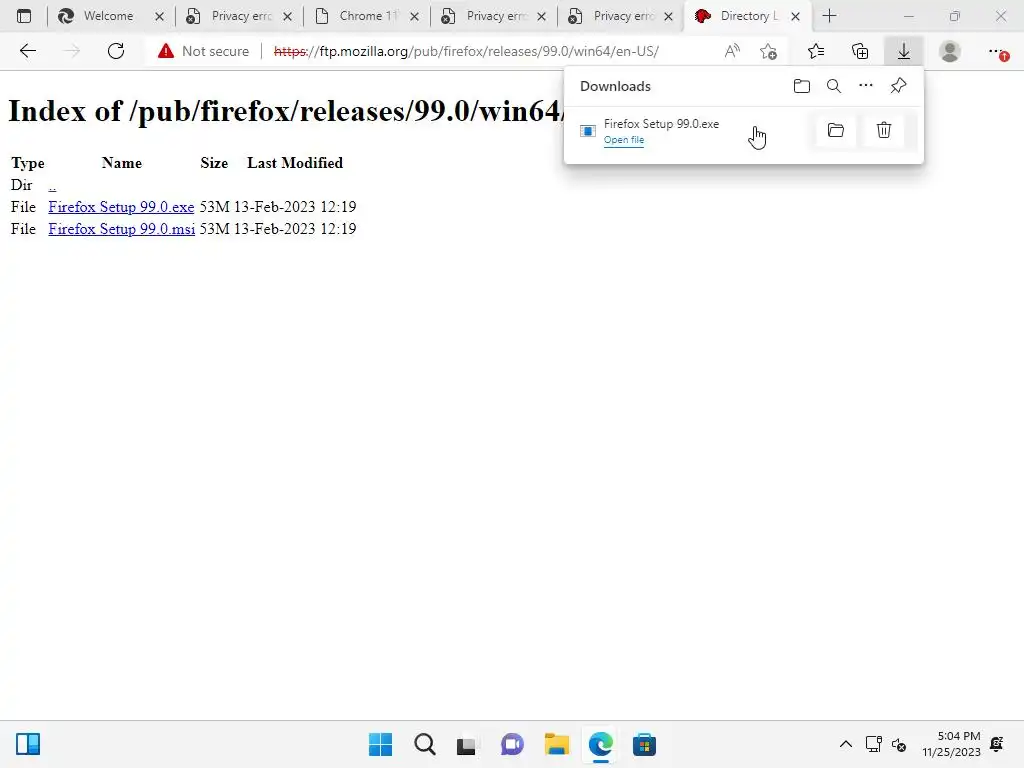This screenshot has height=768, width=1024.
Task: Close the Directory Listing tab
Action: (795, 16)
